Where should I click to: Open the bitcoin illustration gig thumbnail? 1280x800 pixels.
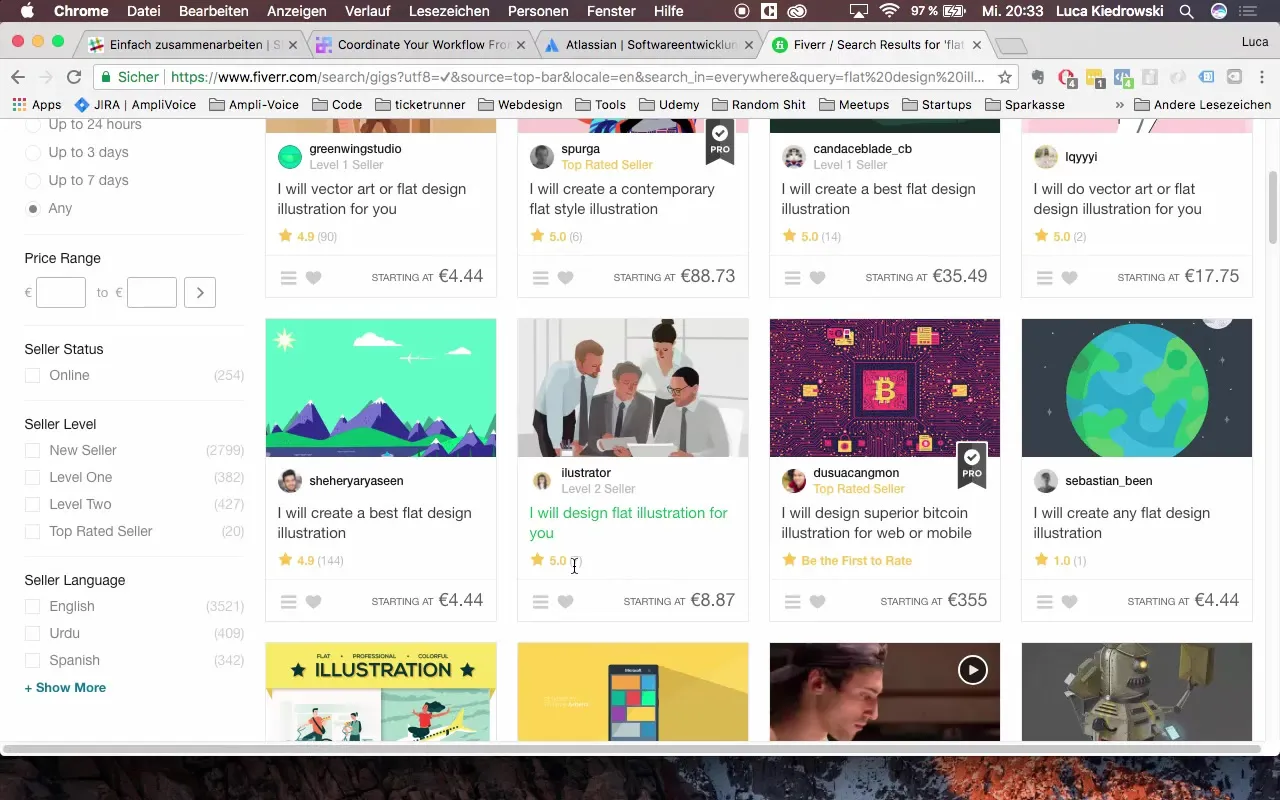tap(885, 388)
